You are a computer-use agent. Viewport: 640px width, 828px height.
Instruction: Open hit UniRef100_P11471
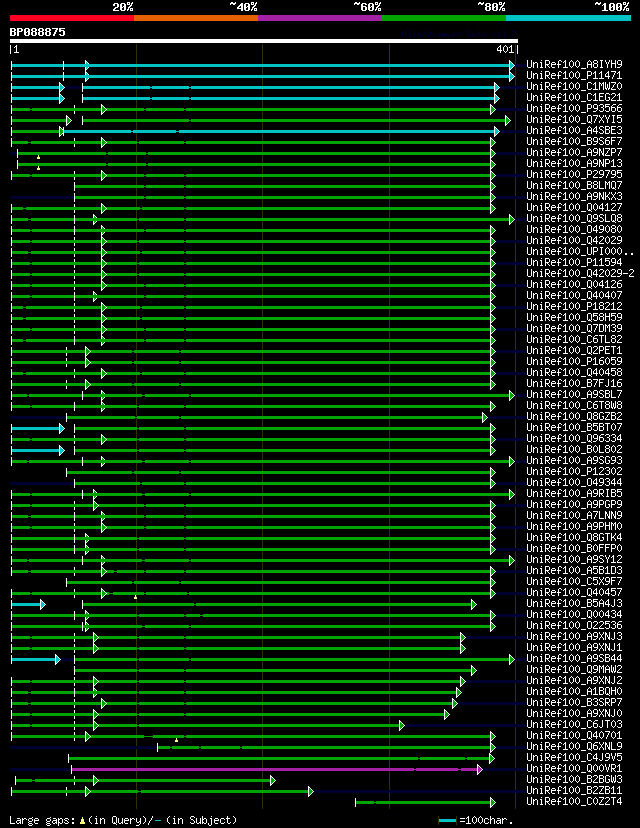[574, 76]
